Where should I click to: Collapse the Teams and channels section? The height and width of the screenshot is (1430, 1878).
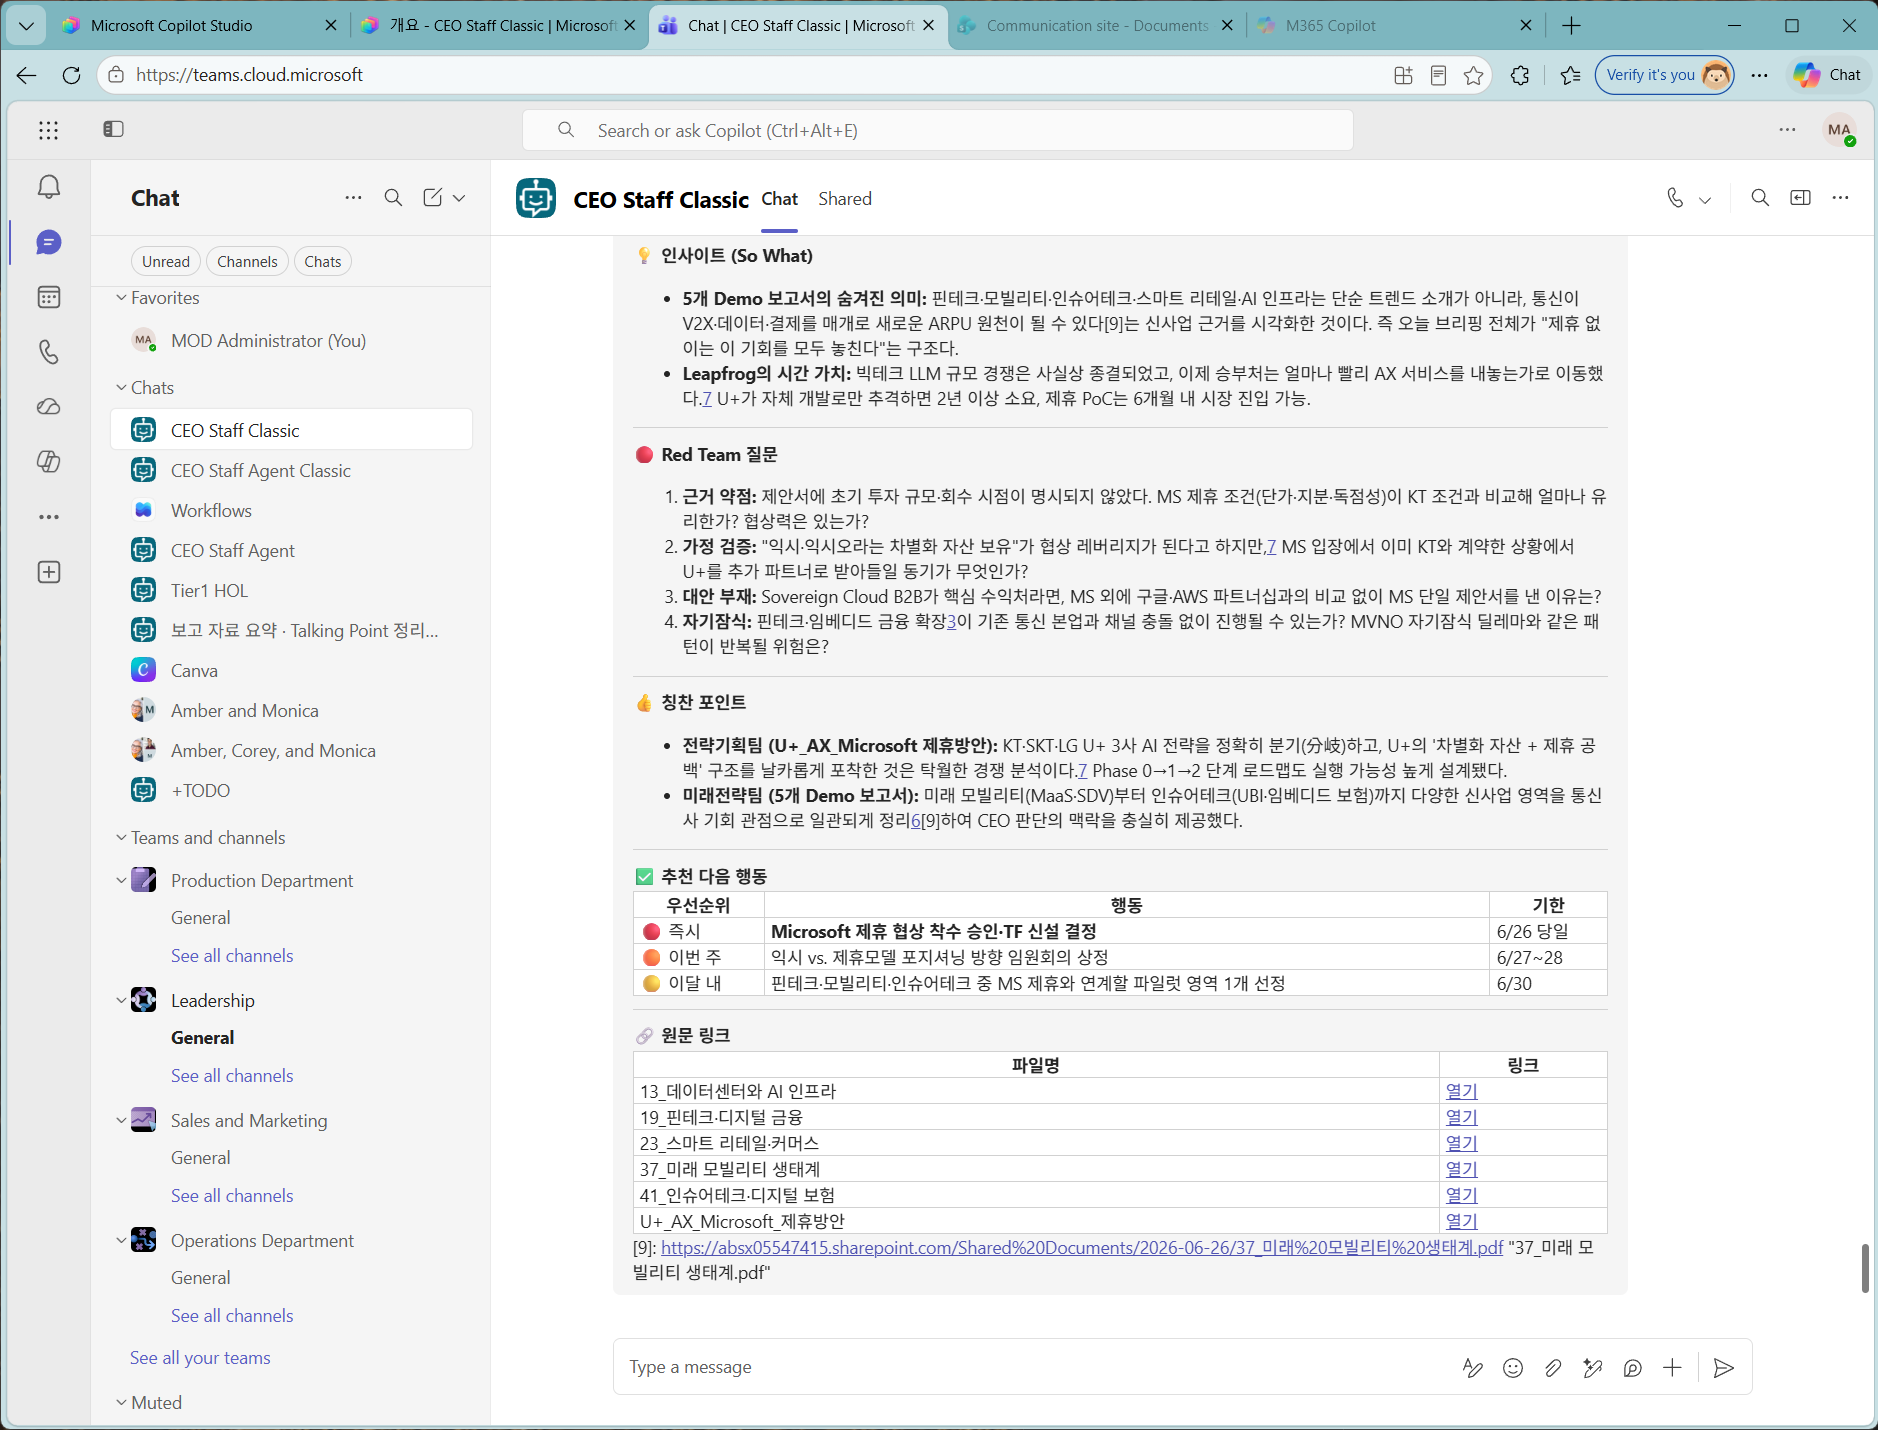click(121, 838)
